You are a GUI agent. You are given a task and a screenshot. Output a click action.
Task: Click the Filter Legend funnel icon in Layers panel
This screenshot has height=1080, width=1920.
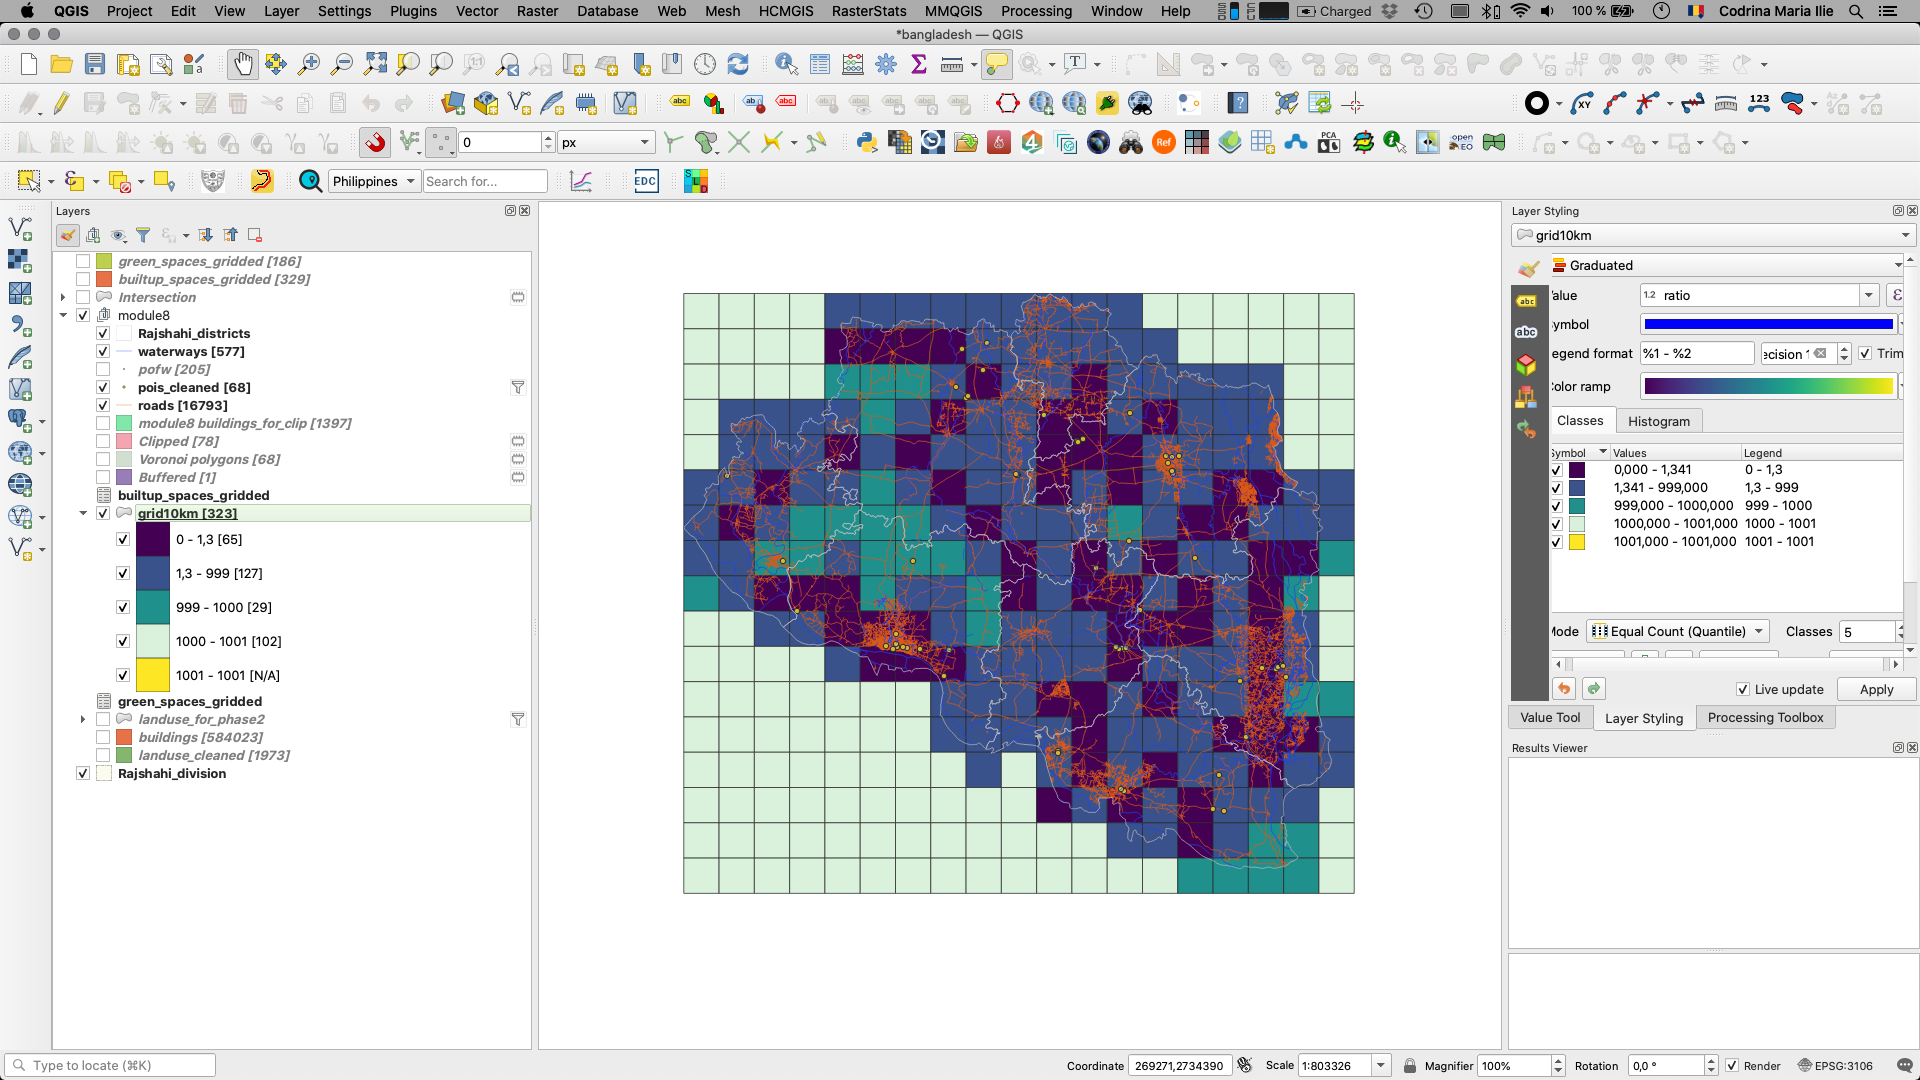(143, 235)
